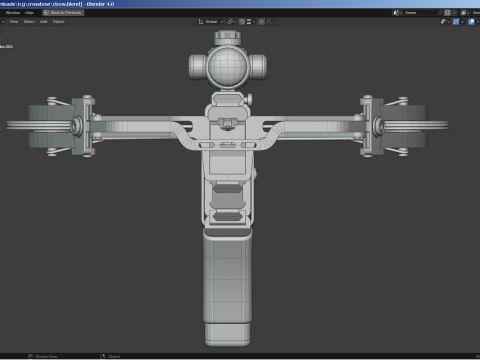Open the transform pivot point dropdown

tap(232, 22)
